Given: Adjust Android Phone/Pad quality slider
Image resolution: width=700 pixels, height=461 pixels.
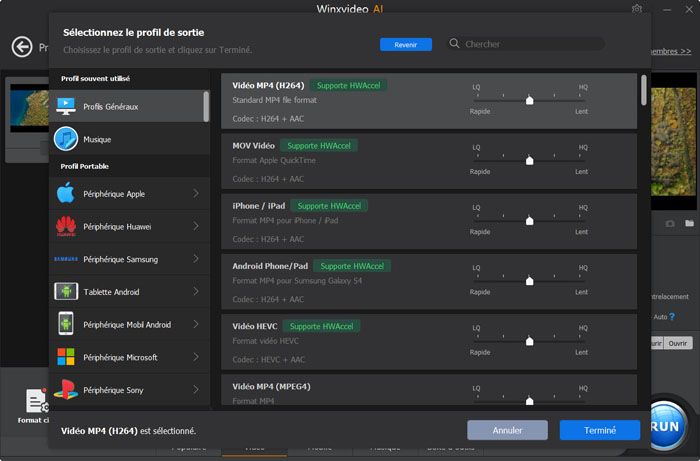Looking at the screenshot, I should [529, 281].
